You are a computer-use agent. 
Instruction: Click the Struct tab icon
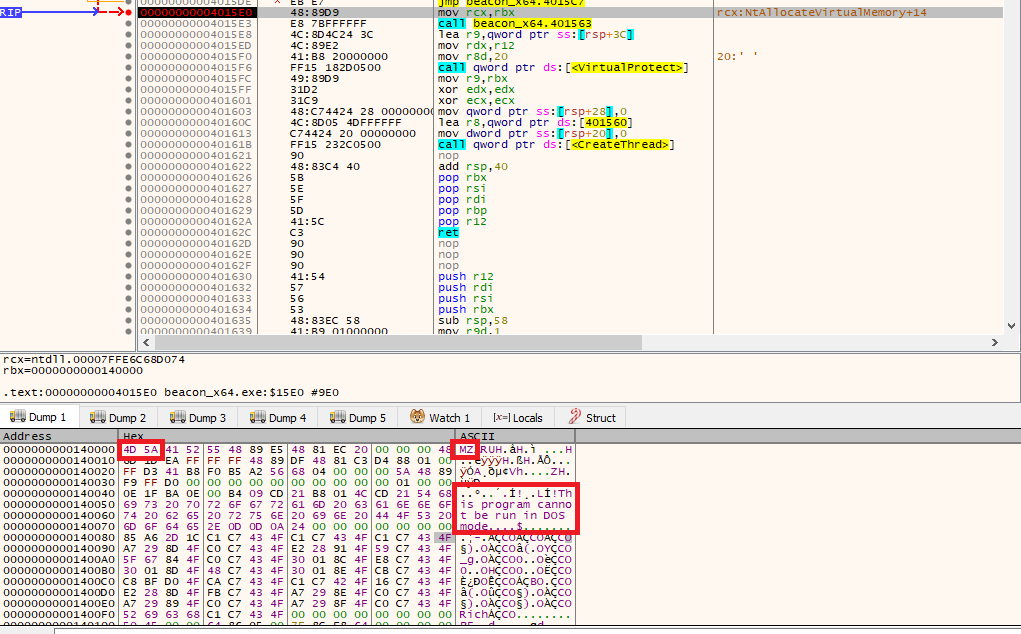tap(575, 417)
